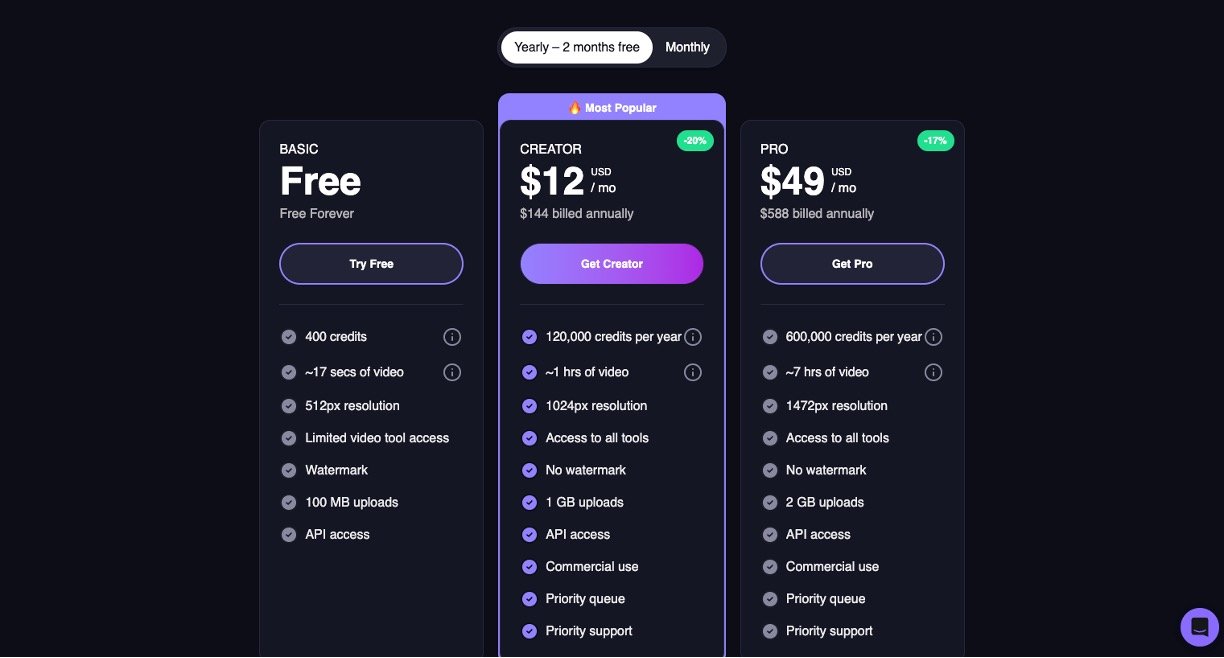
Task: Select Yearly – 2 months free billing
Action: [x=577, y=47]
